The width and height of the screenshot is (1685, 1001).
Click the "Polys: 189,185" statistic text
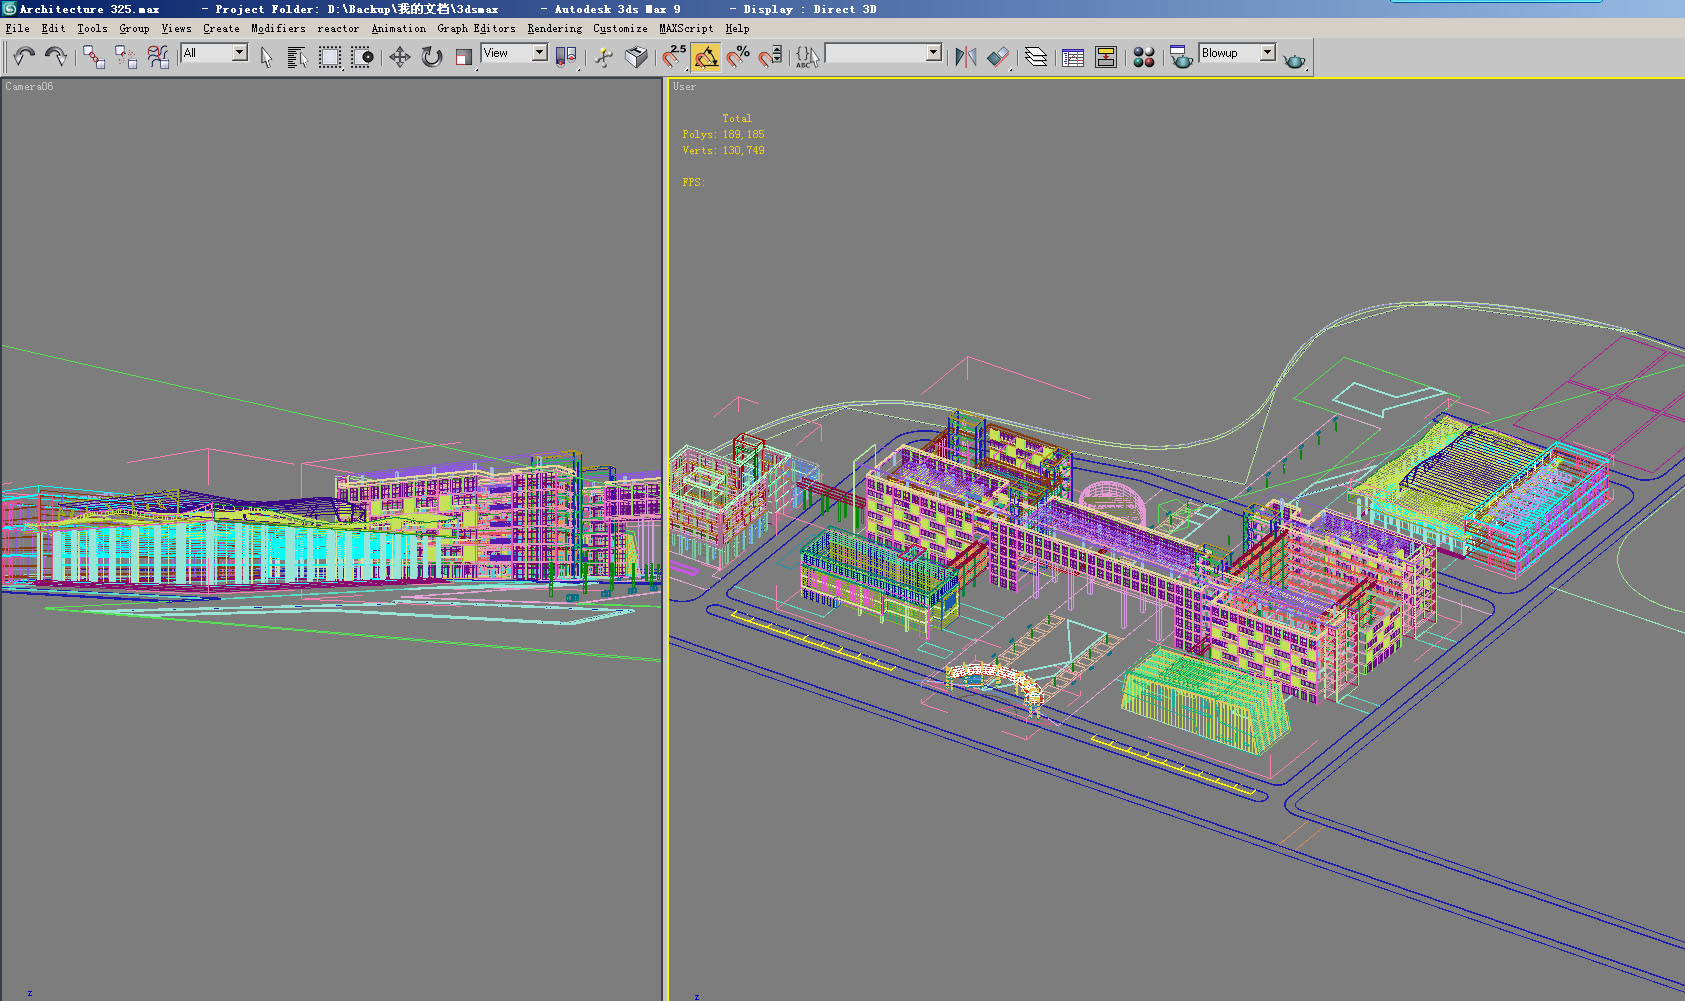pos(723,134)
